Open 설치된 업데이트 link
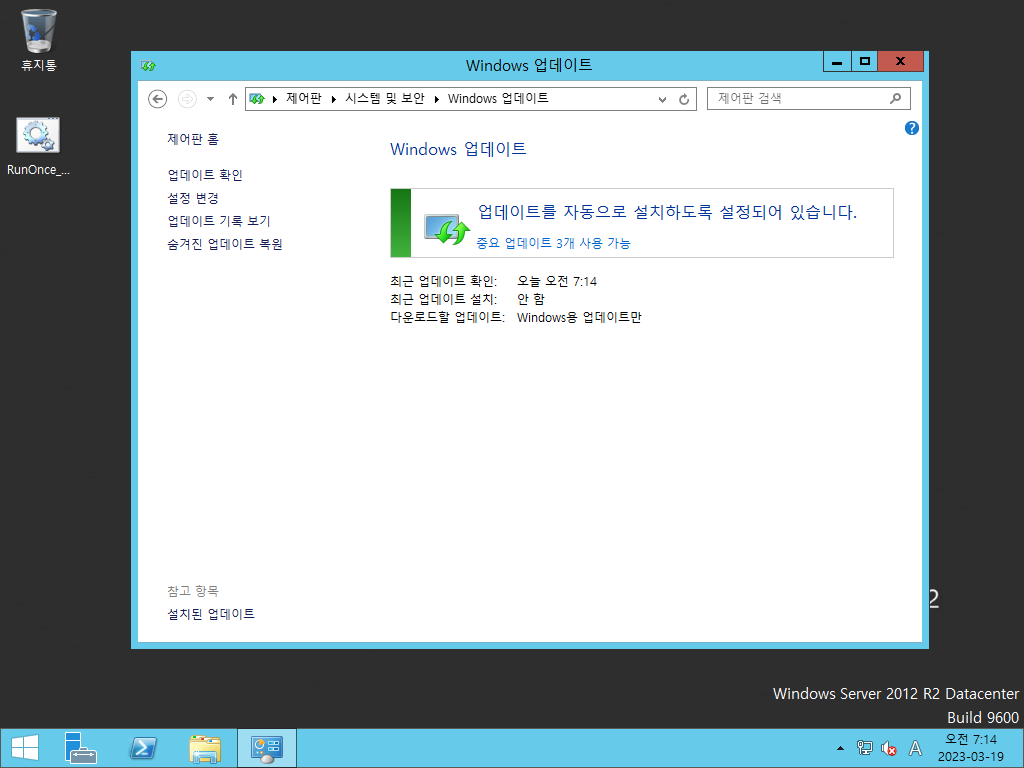The image size is (1024, 768). [211, 614]
